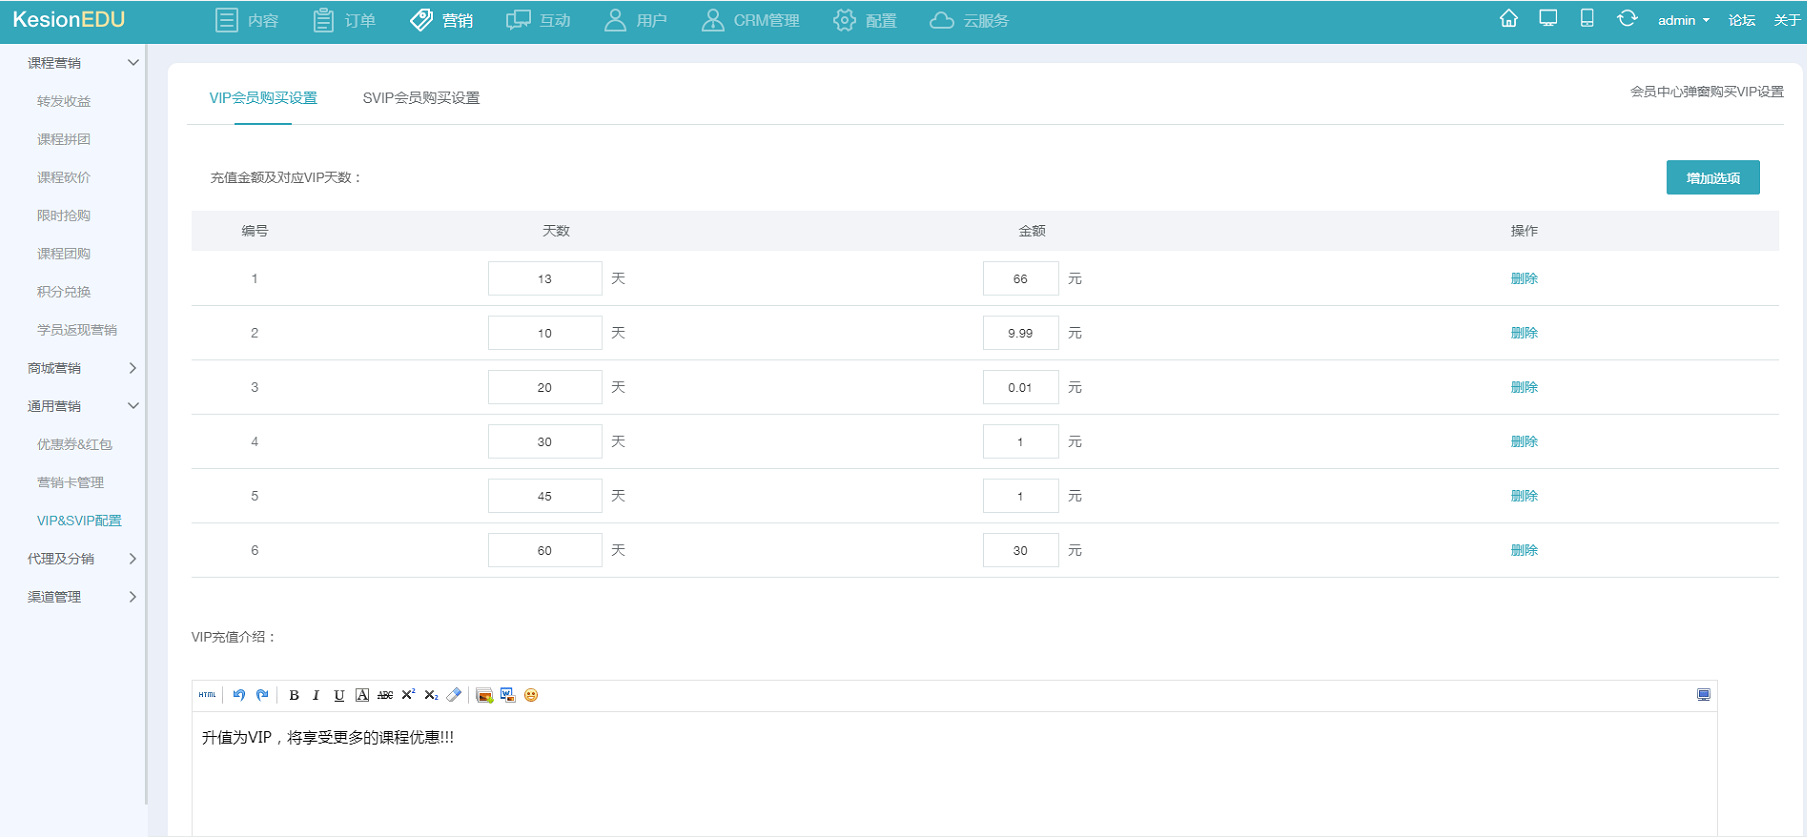Screen dimensions: 1807x837
Task: Switch to SVIP会员购买设置 tab
Action: pos(421,98)
